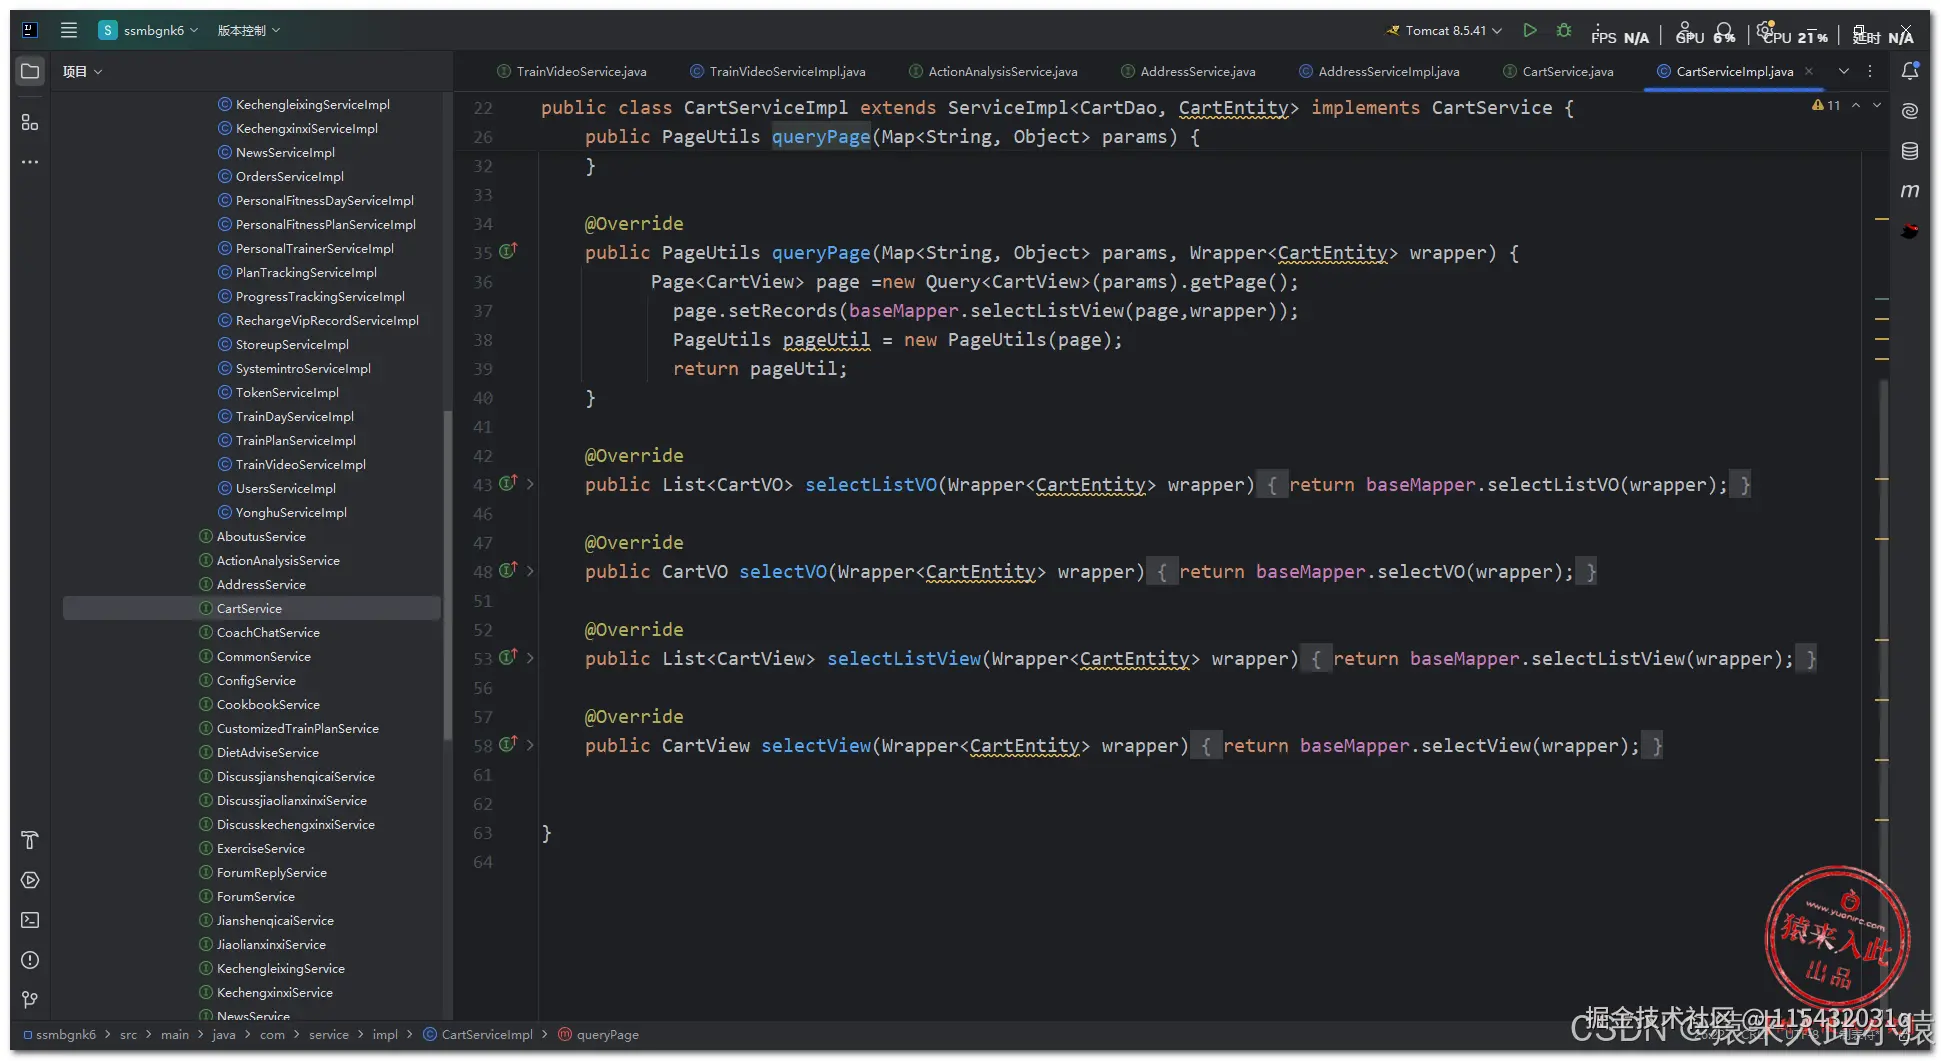This screenshot has width=1941, height=1061.
Task: Show the hidden editor tabs dropdown
Action: [1844, 71]
